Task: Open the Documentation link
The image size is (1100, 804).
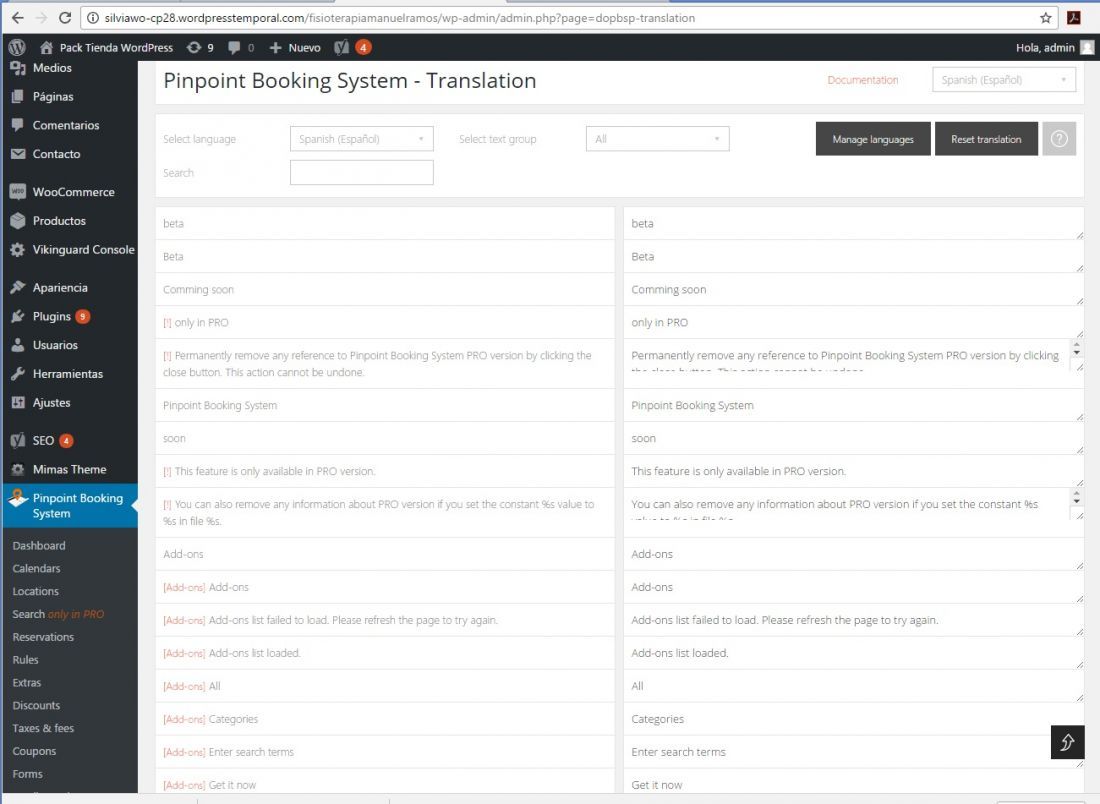Action: coord(862,80)
